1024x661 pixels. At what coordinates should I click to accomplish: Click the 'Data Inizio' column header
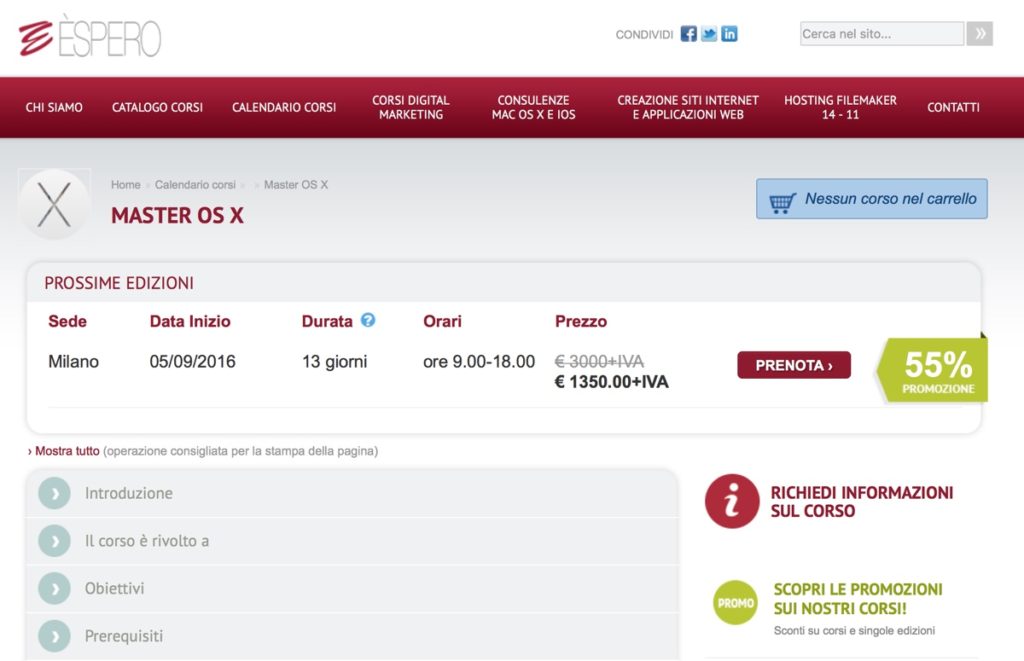click(190, 321)
